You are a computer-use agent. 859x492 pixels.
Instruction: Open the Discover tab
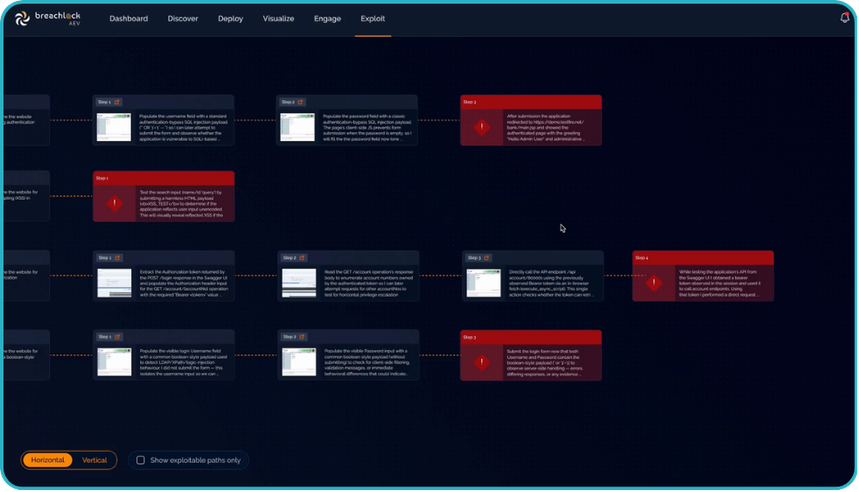(x=183, y=19)
